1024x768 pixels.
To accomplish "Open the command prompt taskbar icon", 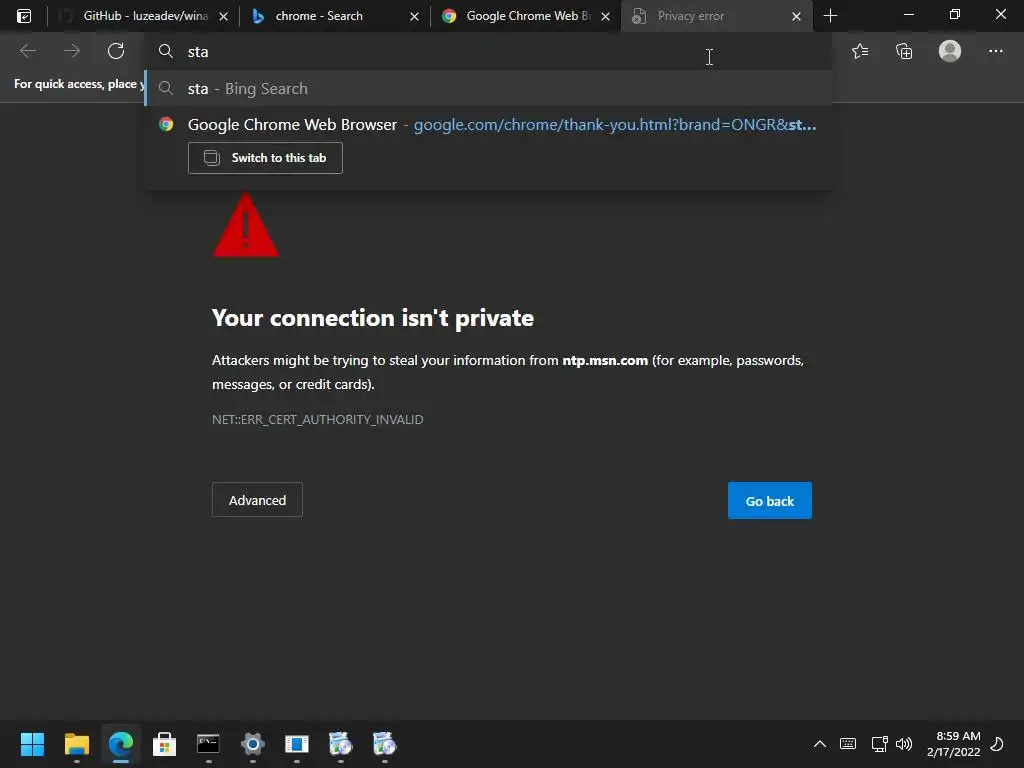I will [x=208, y=744].
